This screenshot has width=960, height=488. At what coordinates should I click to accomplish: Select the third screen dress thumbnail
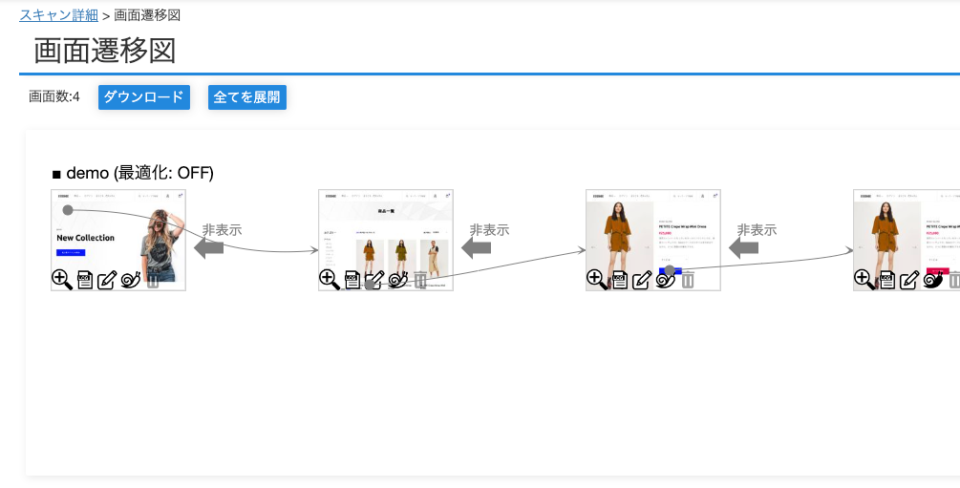coord(653,240)
